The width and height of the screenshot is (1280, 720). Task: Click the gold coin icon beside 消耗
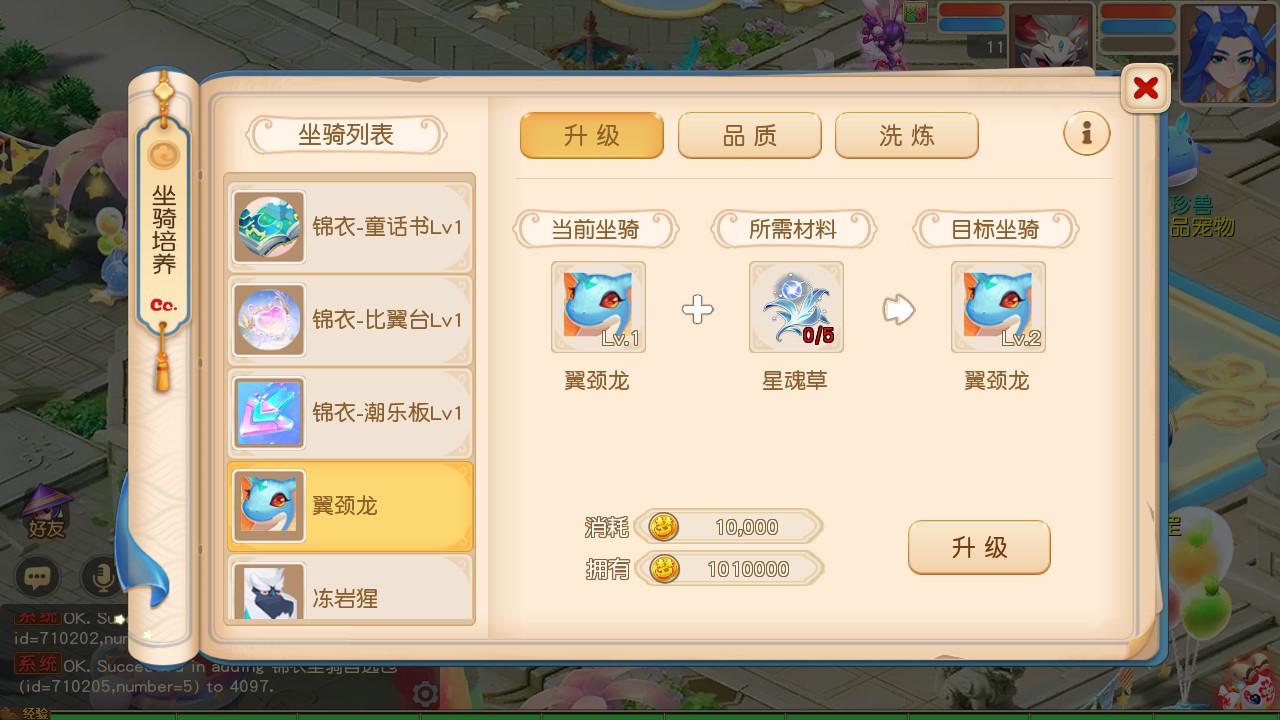(x=664, y=526)
